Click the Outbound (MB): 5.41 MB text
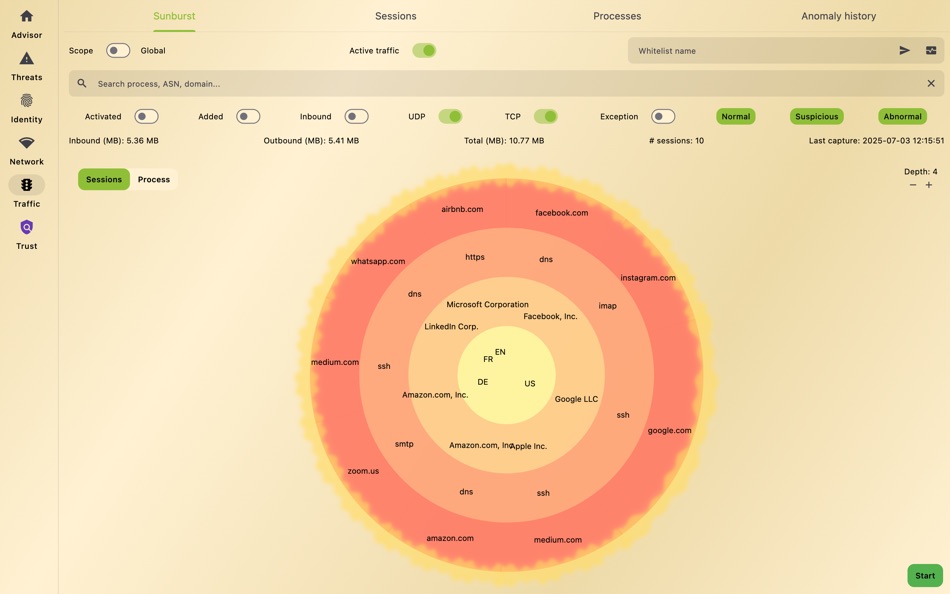950x594 pixels. pos(311,141)
